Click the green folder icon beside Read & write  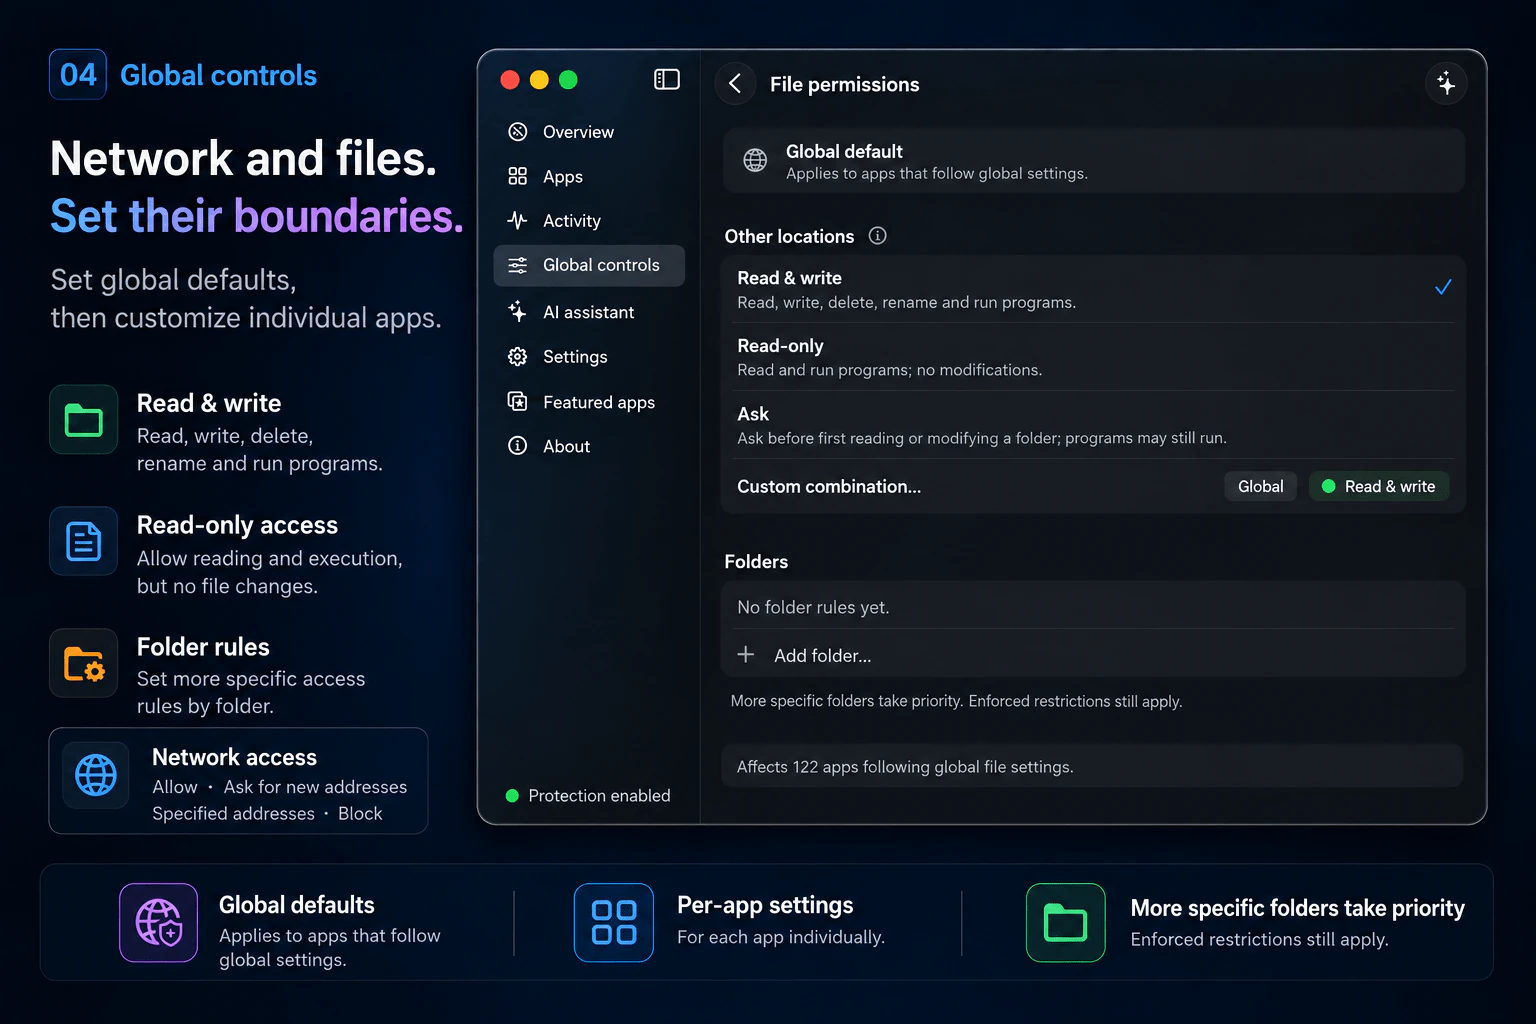pyautogui.click(x=84, y=420)
